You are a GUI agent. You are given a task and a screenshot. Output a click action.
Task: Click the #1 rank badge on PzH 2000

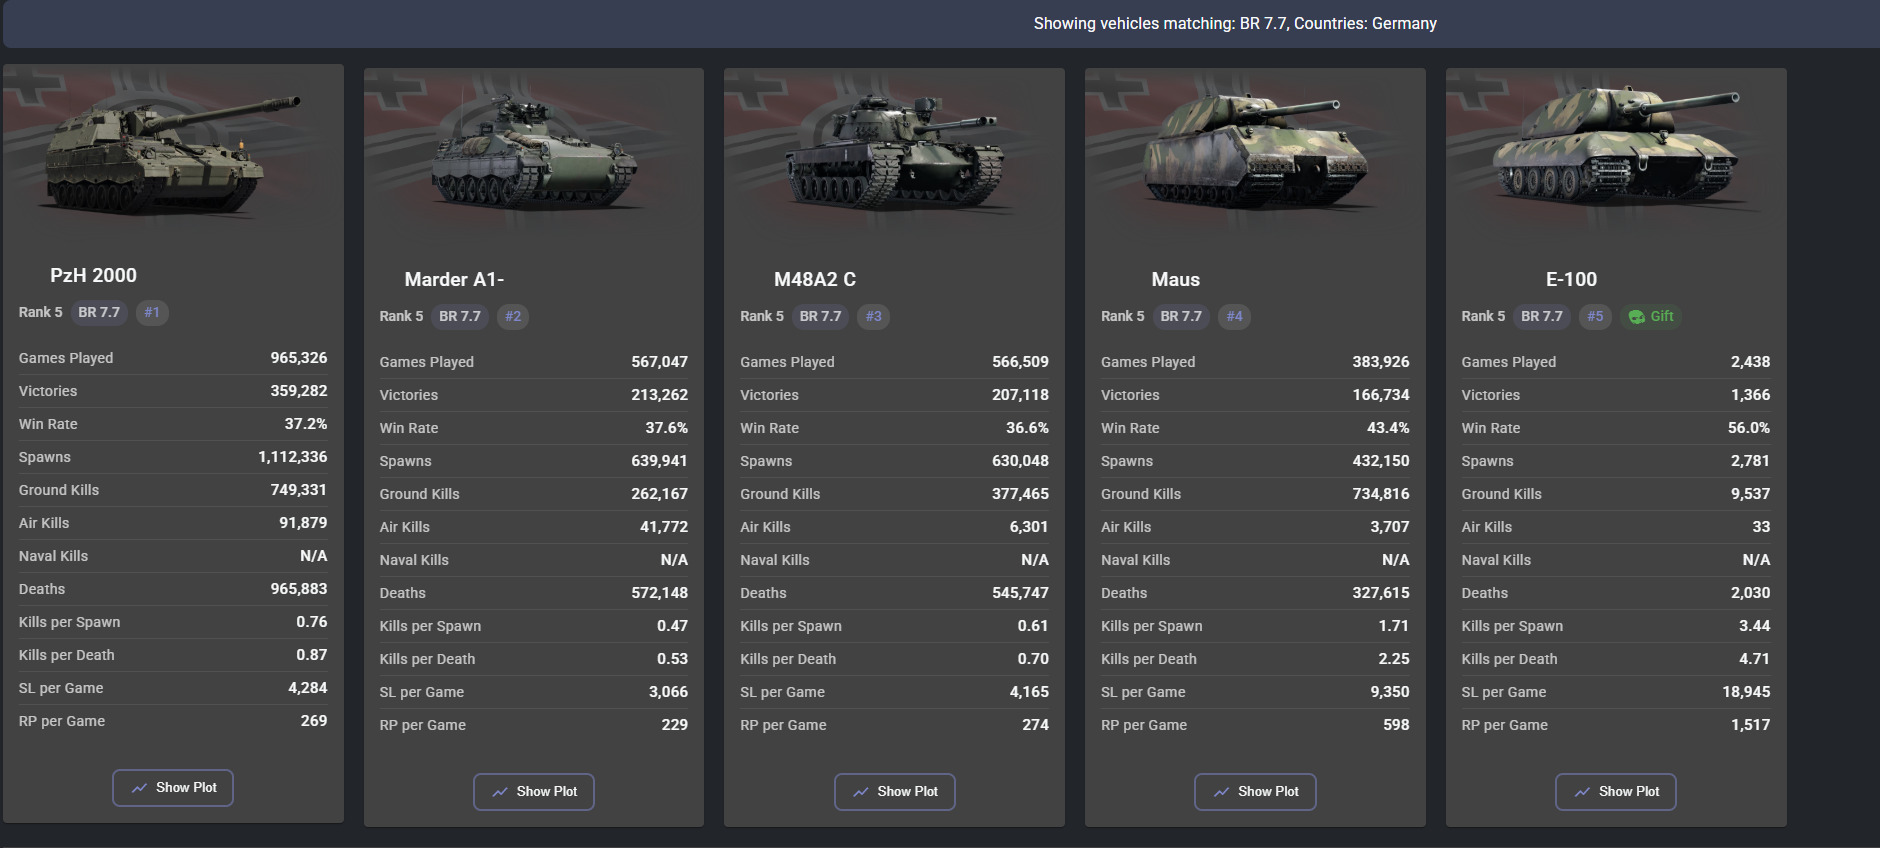pos(152,313)
